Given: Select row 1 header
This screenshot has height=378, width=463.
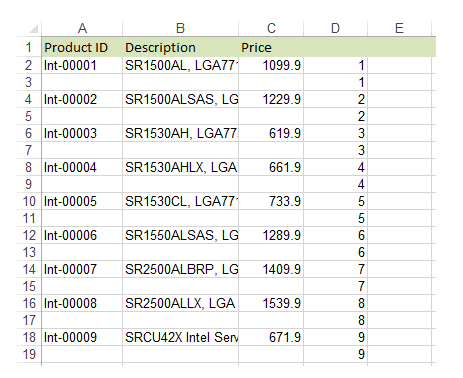Looking at the screenshot, I should (29, 47).
